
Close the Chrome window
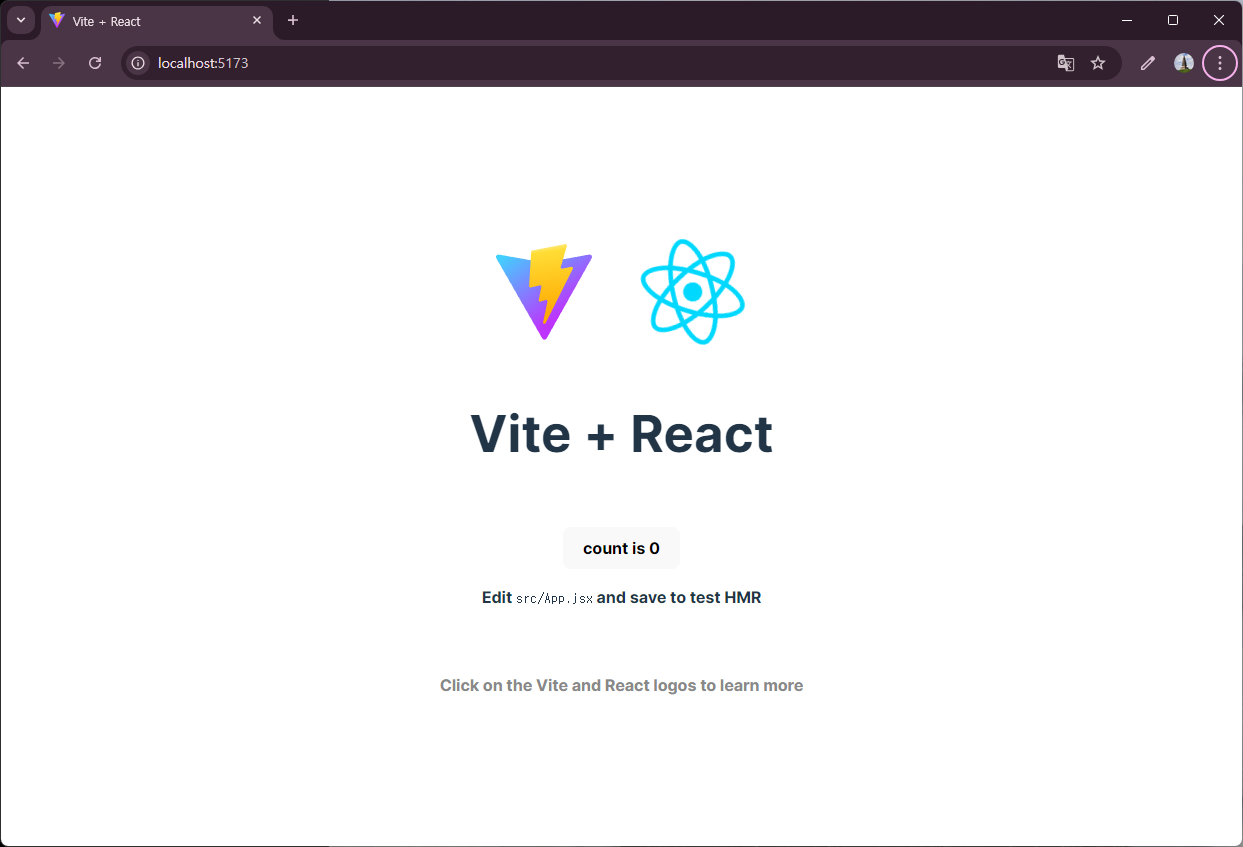click(1219, 20)
